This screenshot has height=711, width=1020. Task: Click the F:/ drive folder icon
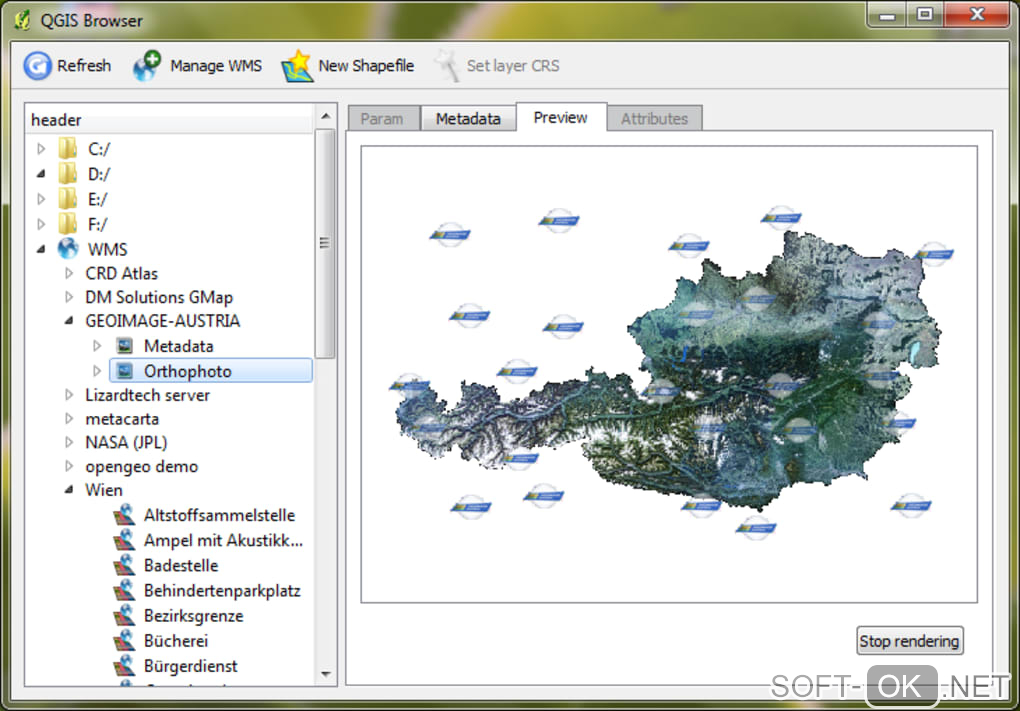point(68,224)
